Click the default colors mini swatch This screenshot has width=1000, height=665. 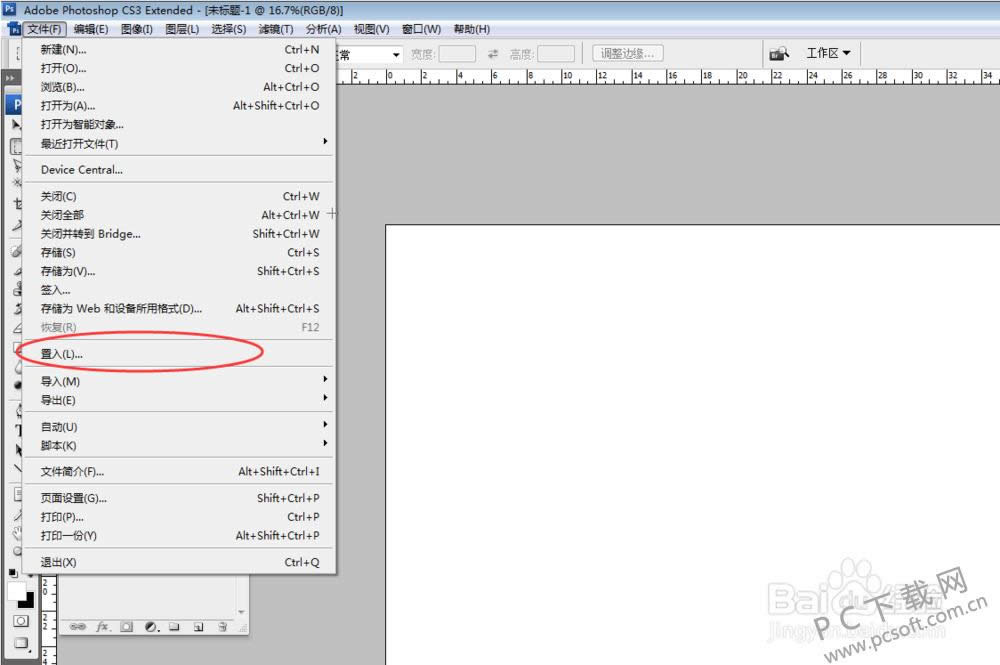(x=13, y=573)
